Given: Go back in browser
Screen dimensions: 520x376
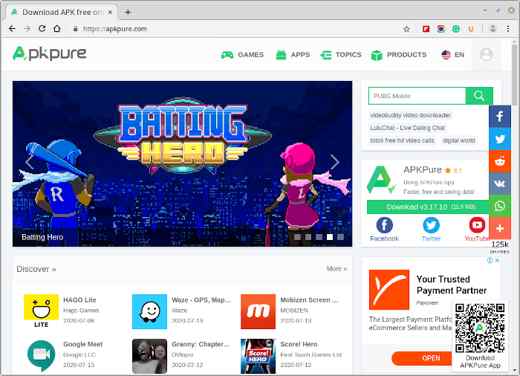Looking at the screenshot, I should (x=12, y=29).
